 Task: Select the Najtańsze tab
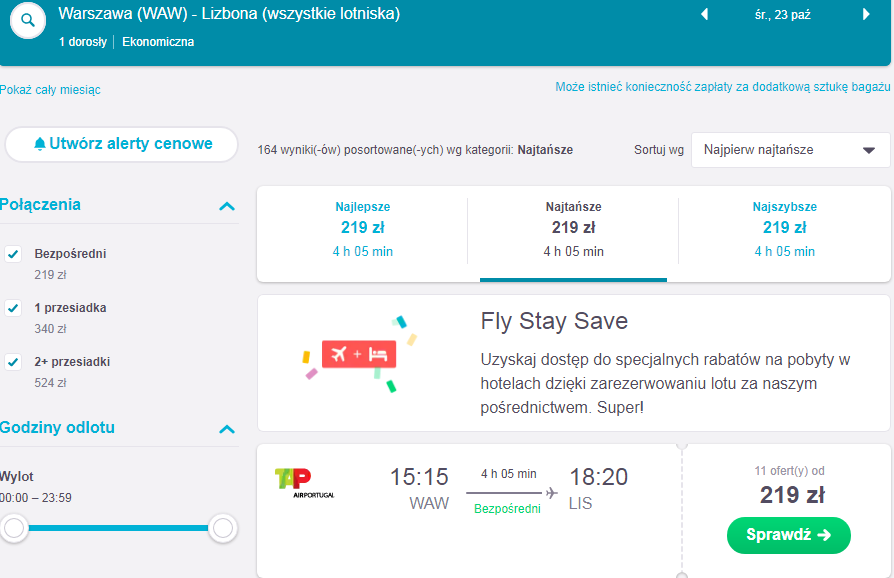pos(574,230)
